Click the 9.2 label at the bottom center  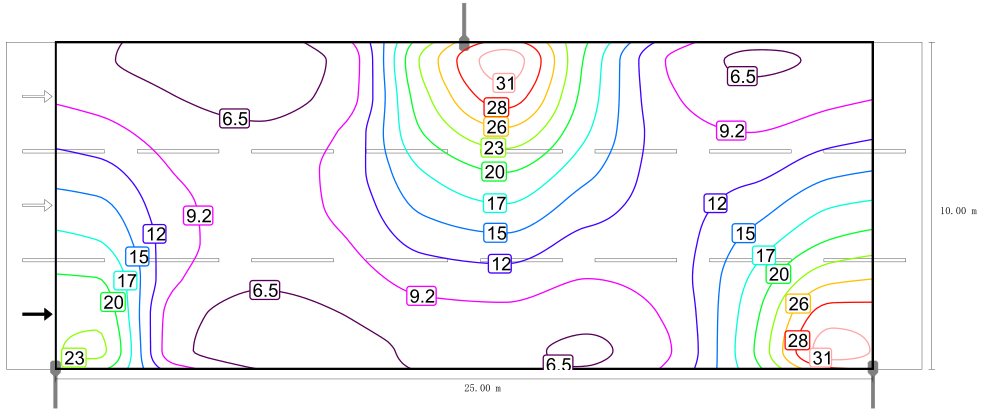[x=421, y=296]
